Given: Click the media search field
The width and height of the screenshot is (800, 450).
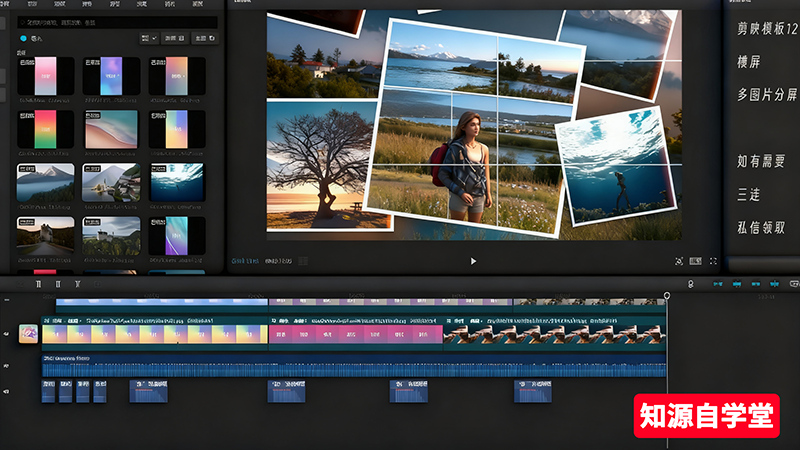Looking at the screenshot, I should tap(118, 21).
